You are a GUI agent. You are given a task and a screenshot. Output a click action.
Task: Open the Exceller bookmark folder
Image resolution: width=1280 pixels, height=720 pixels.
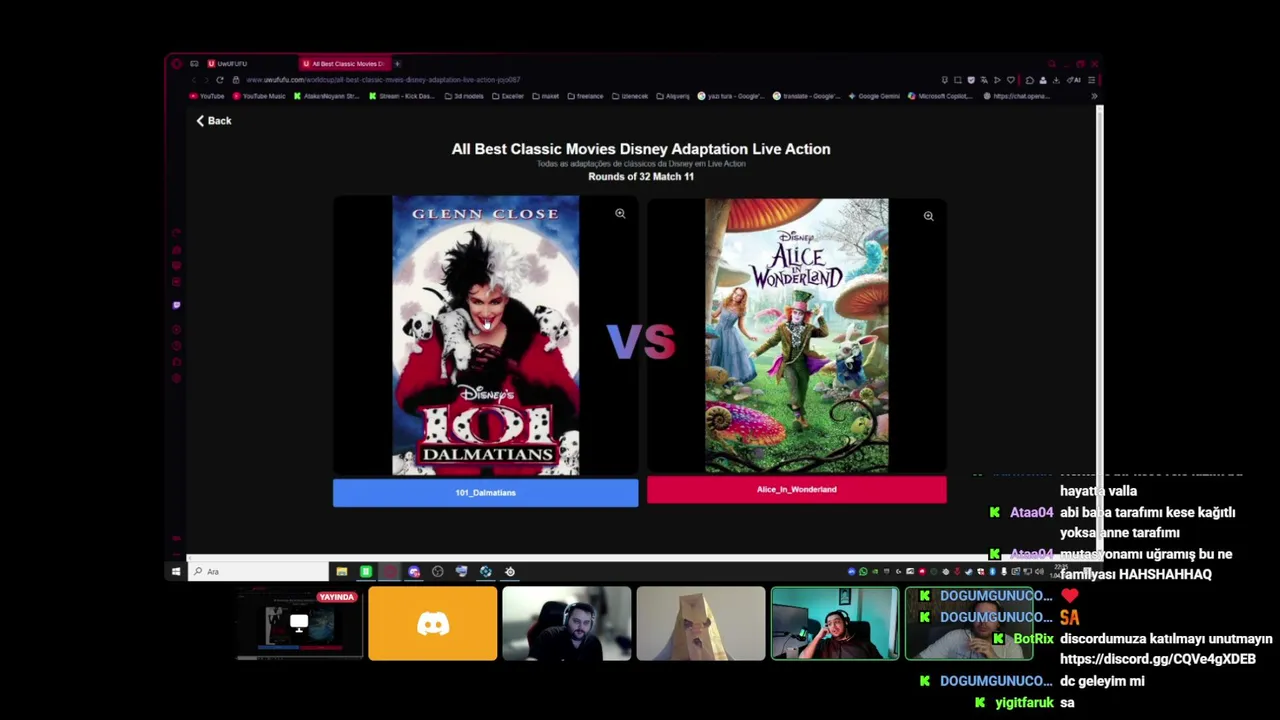point(508,96)
